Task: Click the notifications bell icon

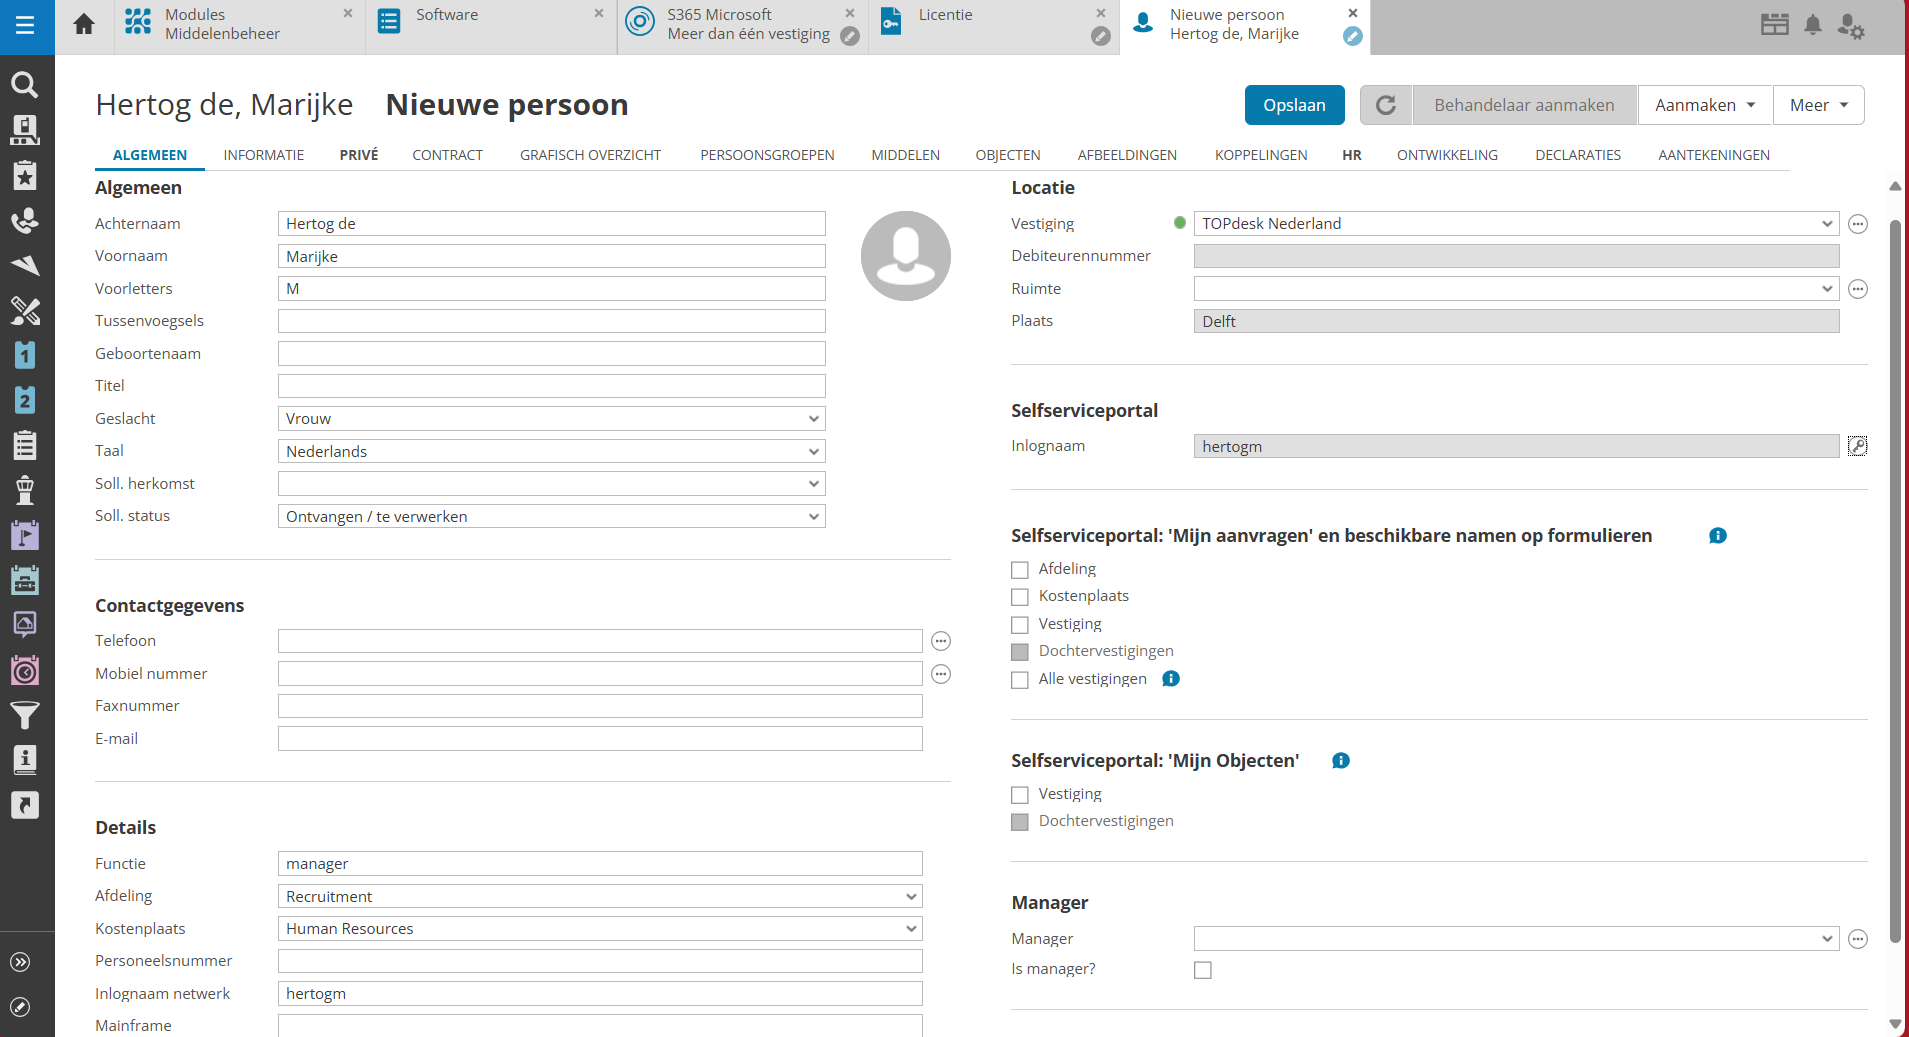Action: click(x=1812, y=25)
